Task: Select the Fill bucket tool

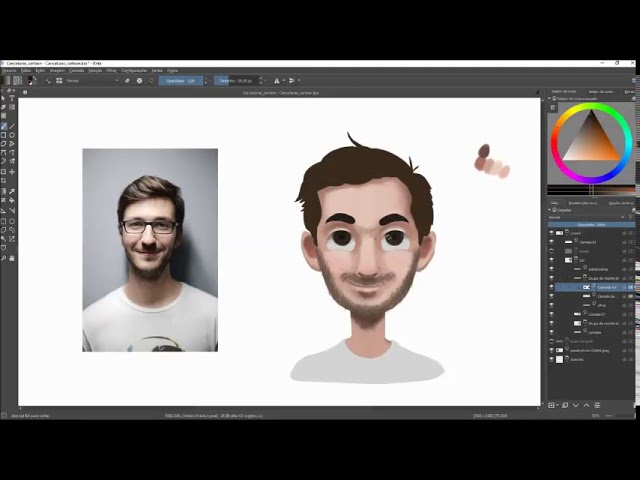Action: (x=12, y=200)
